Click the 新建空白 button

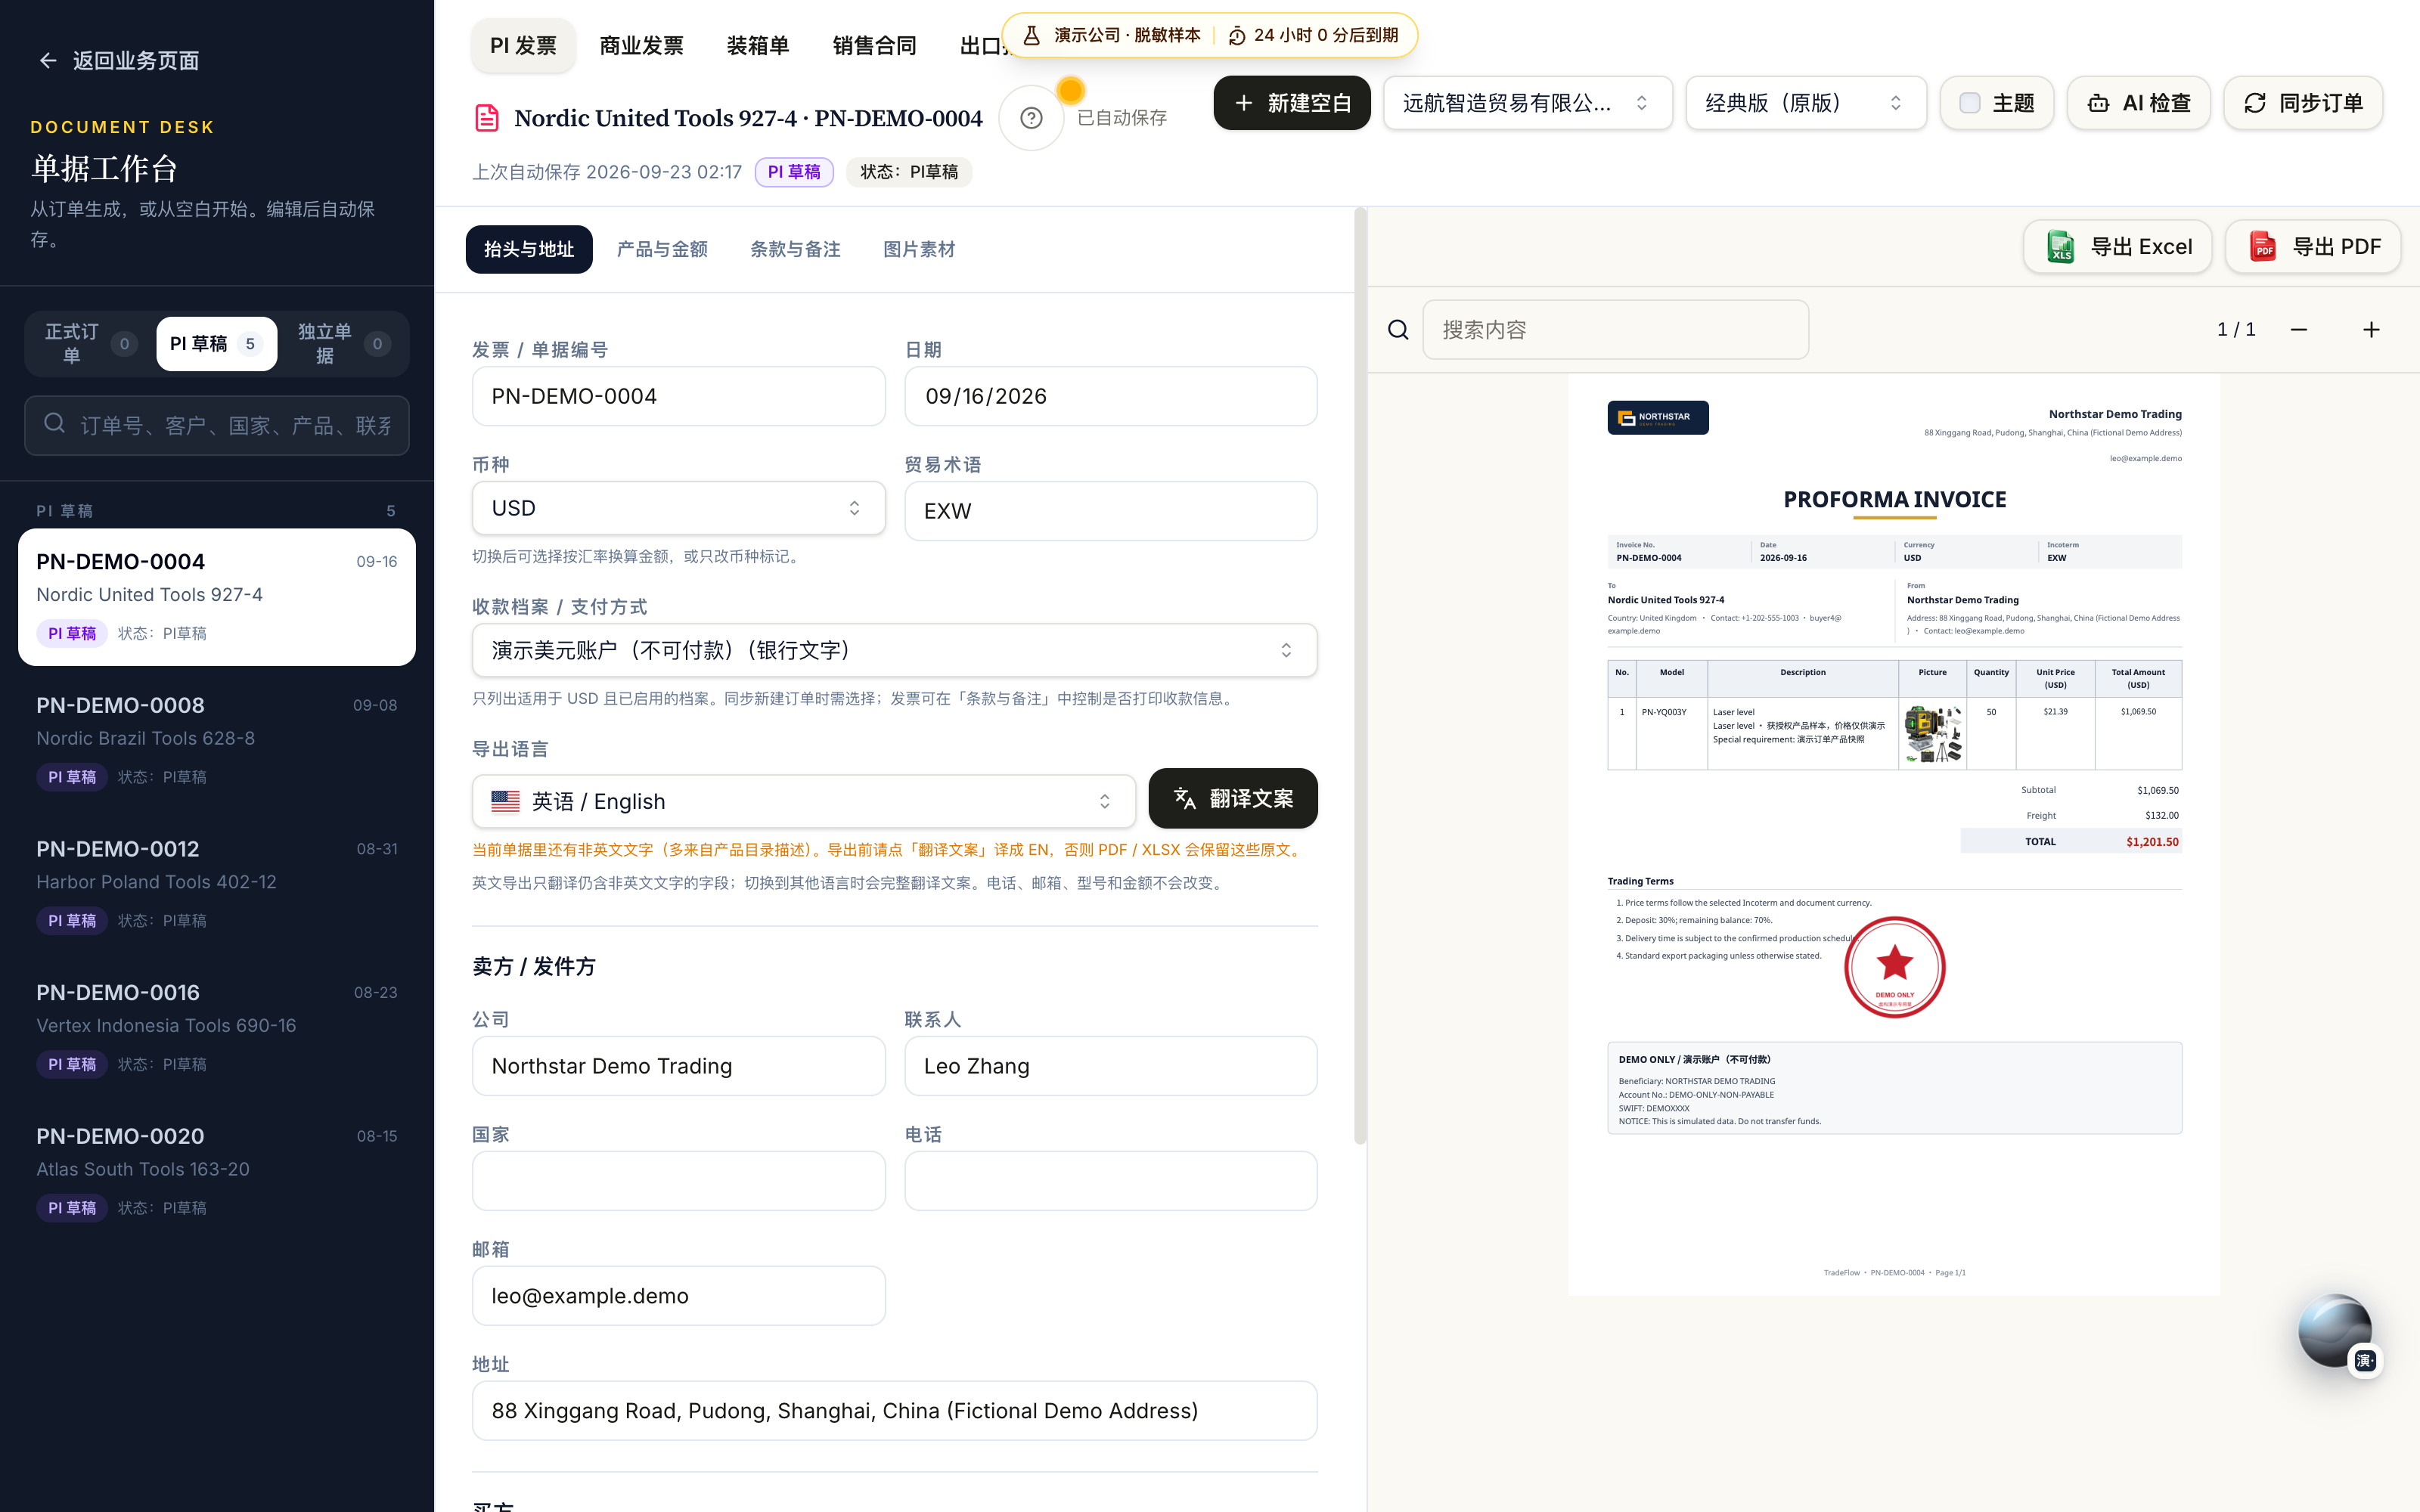1292,103
